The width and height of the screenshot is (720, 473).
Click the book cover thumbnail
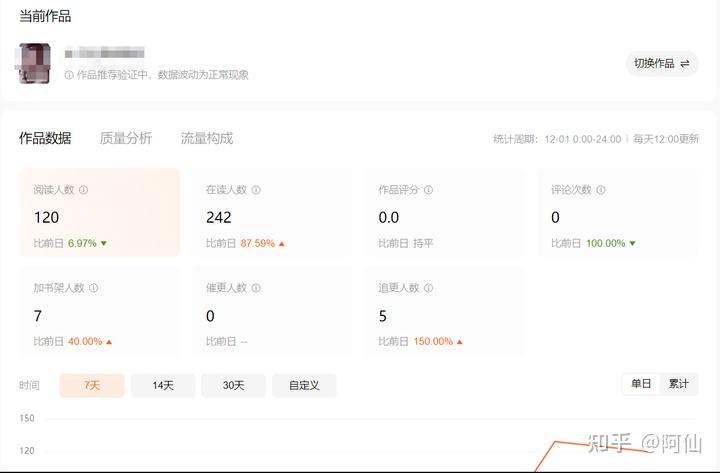pos(34,63)
